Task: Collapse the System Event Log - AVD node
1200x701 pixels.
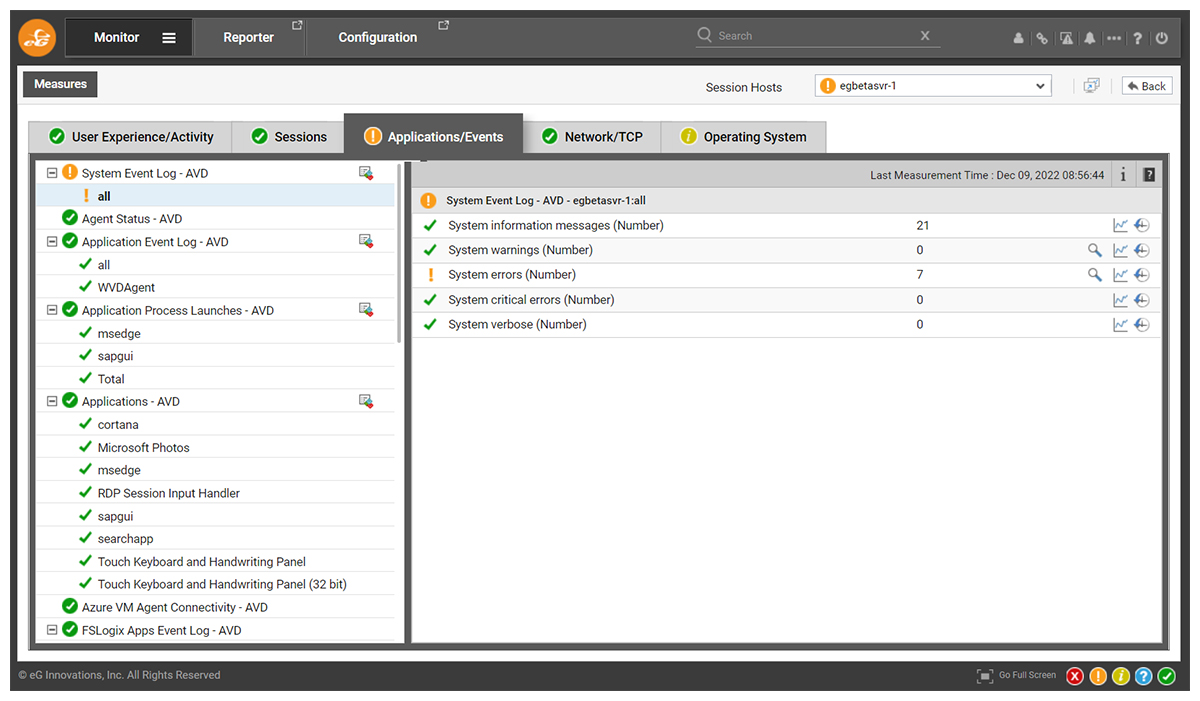Action: click(x=52, y=173)
